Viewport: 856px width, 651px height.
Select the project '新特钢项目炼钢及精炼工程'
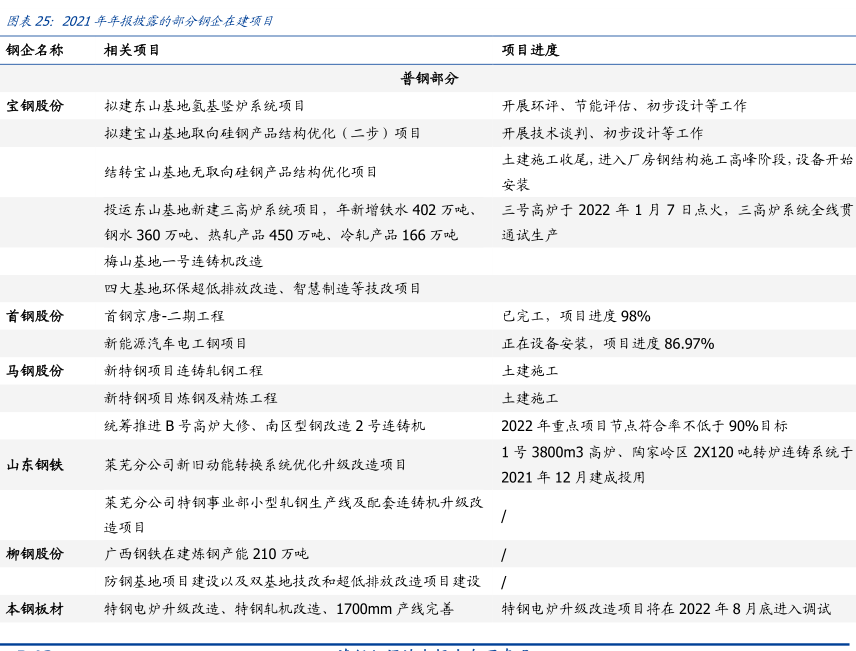191,398
